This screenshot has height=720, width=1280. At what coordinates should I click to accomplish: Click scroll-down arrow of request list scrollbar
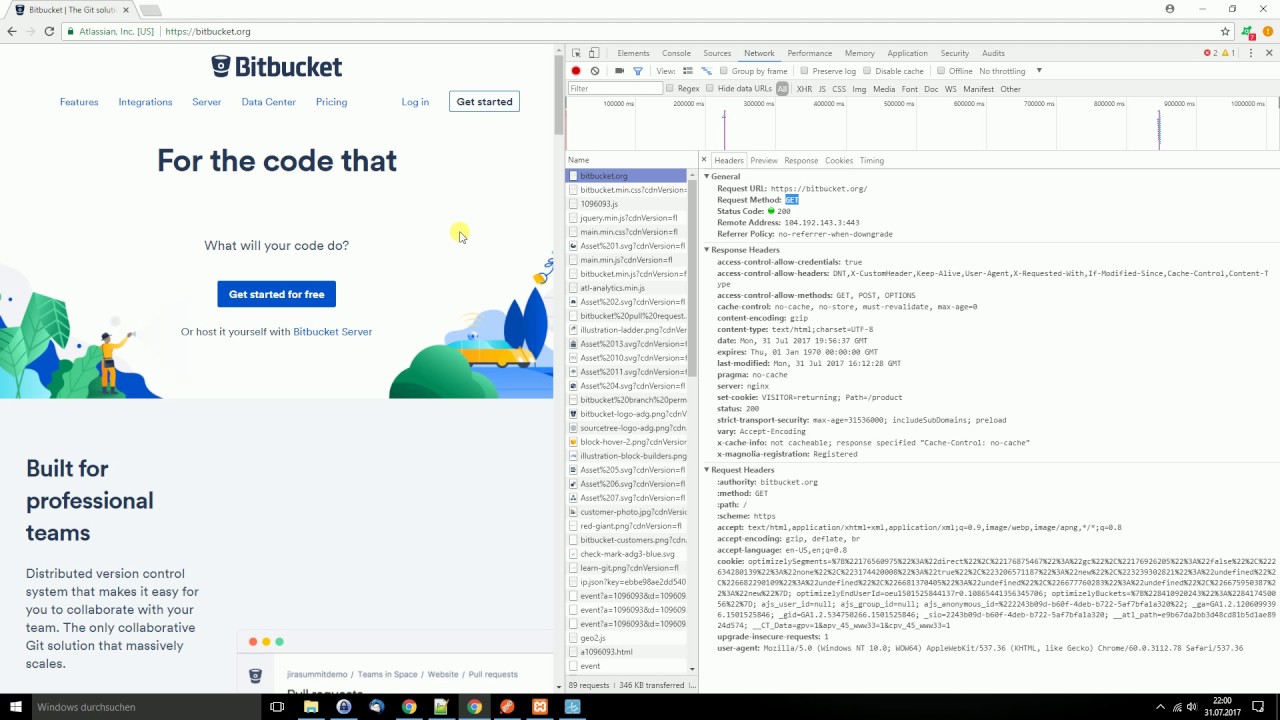point(692,668)
